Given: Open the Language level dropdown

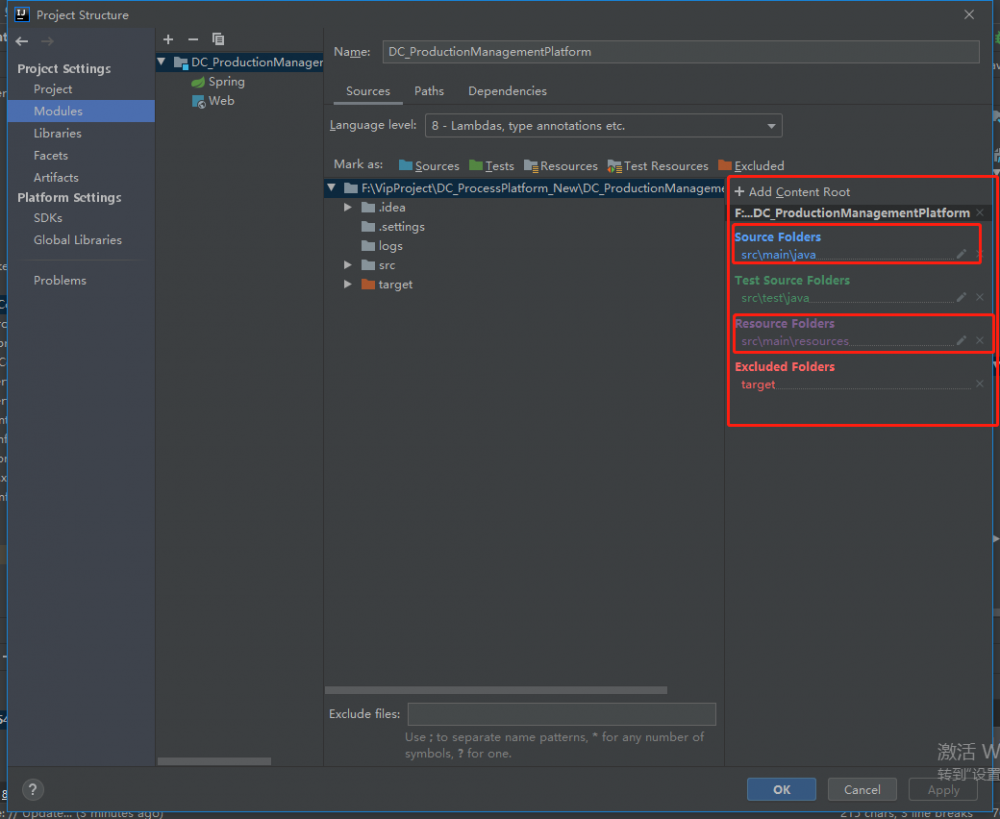Looking at the screenshot, I should click(604, 126).
